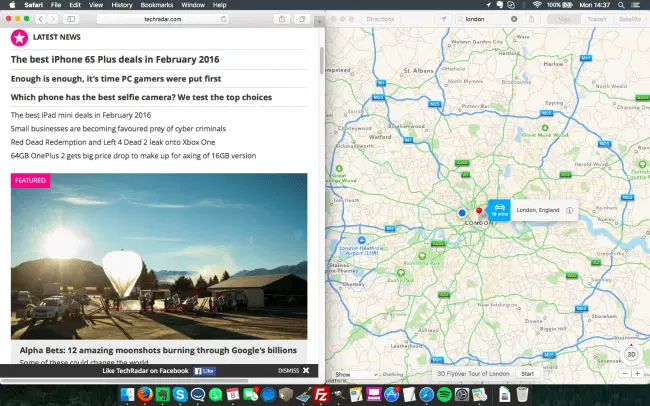Viewport: 650px width, 406px height.
Task: Go back in Safari history
Action: coord(41,19)
